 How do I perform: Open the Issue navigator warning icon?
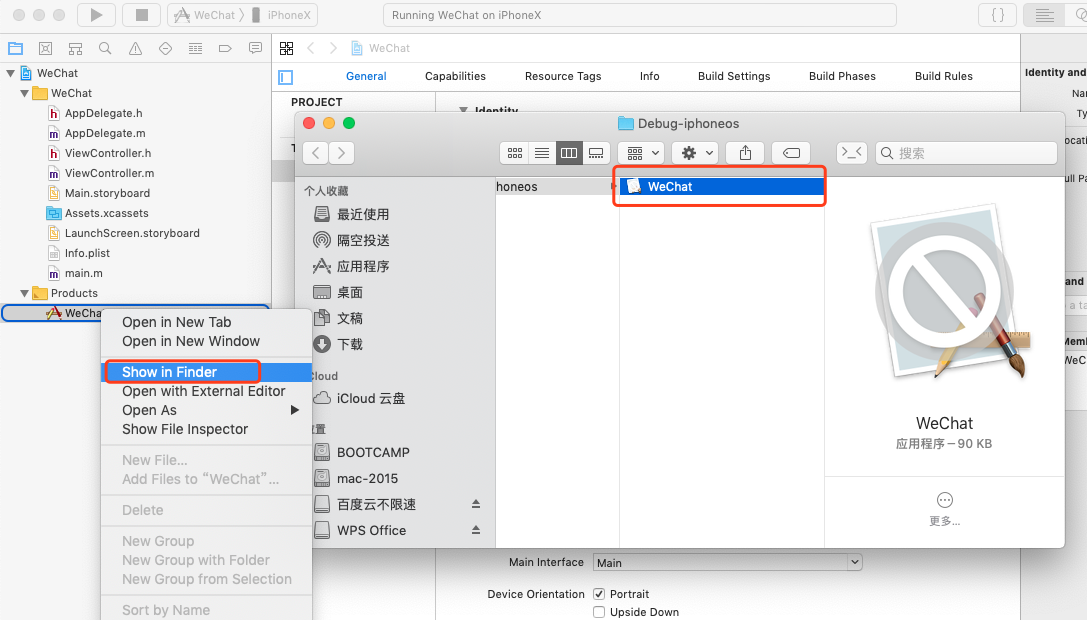tap(135, 48)
